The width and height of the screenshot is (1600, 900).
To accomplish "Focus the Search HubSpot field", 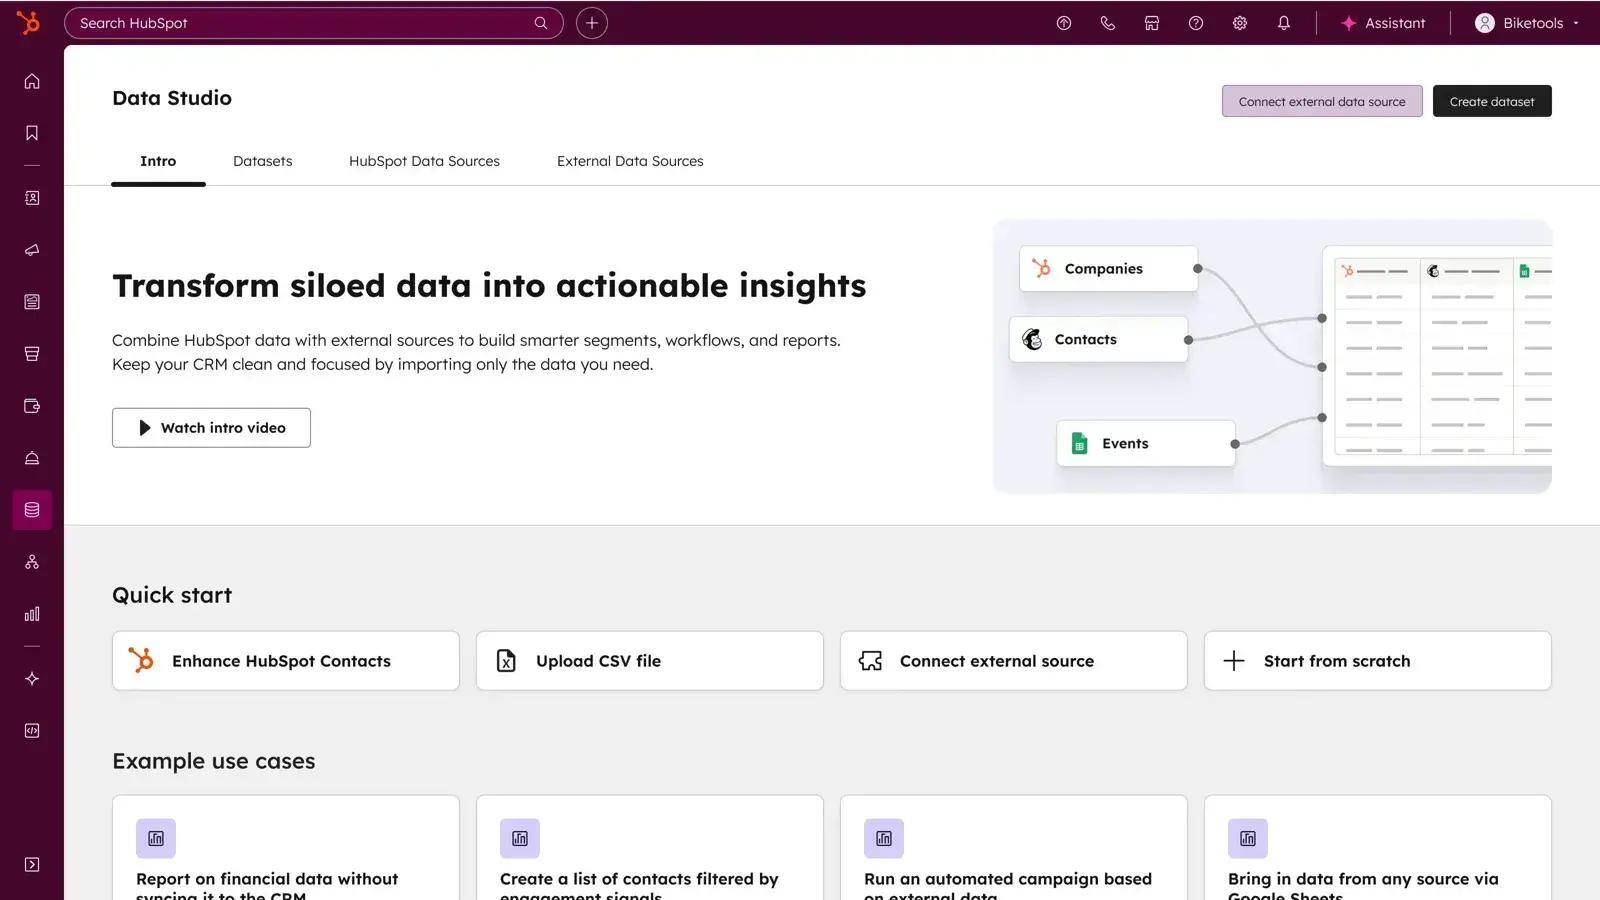I will coord(313,23).
